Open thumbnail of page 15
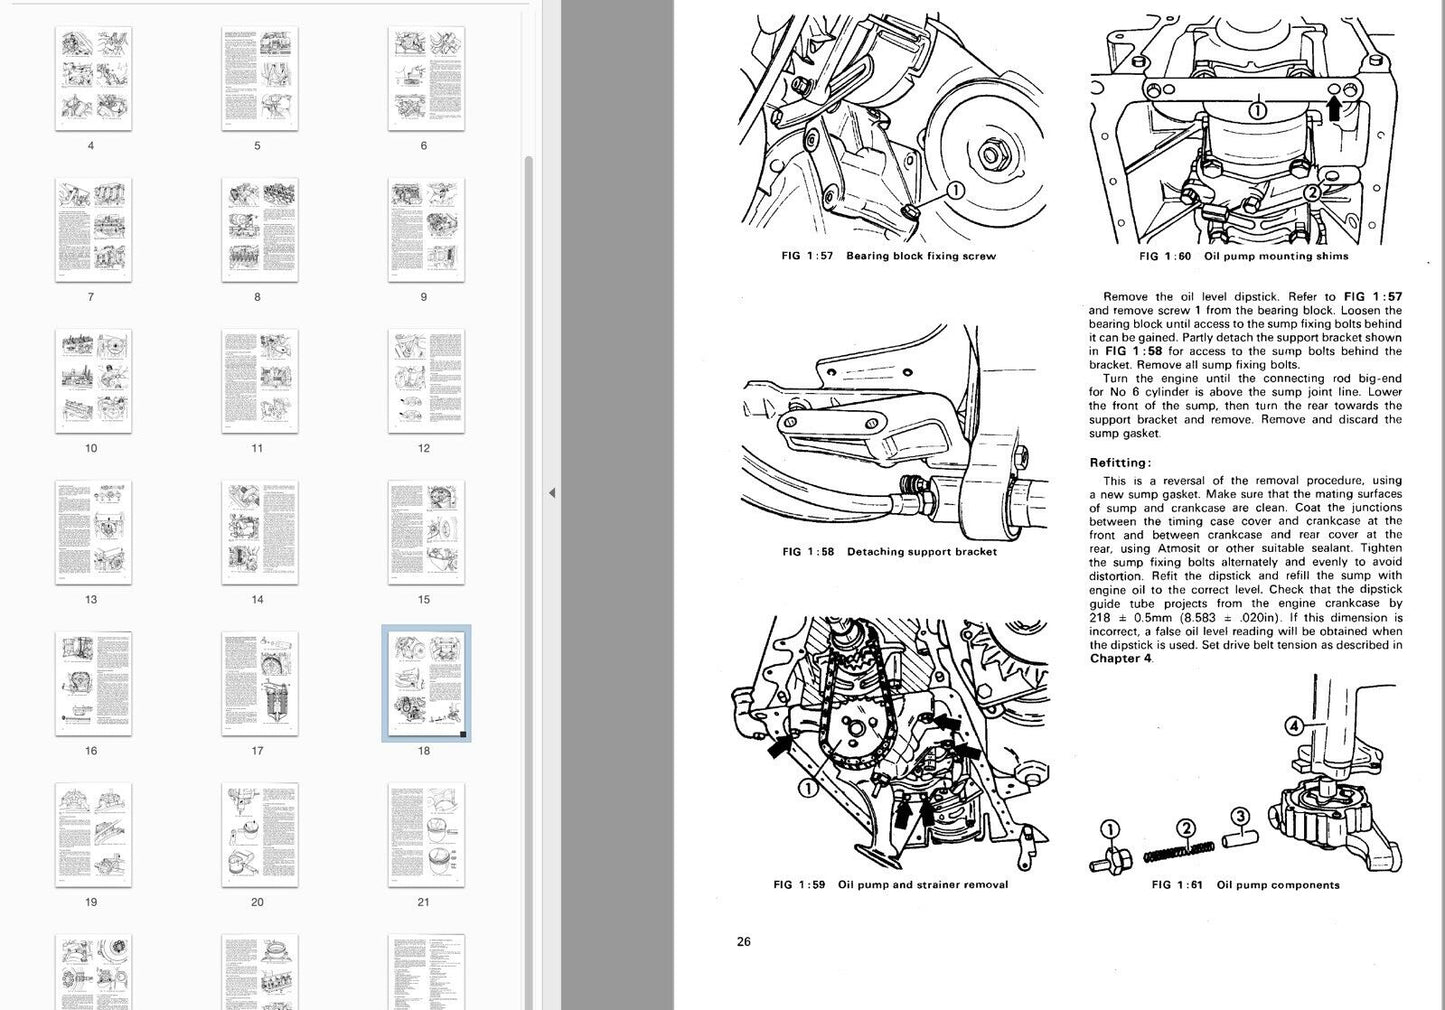 pyautogui.click(x=426, y=532)
